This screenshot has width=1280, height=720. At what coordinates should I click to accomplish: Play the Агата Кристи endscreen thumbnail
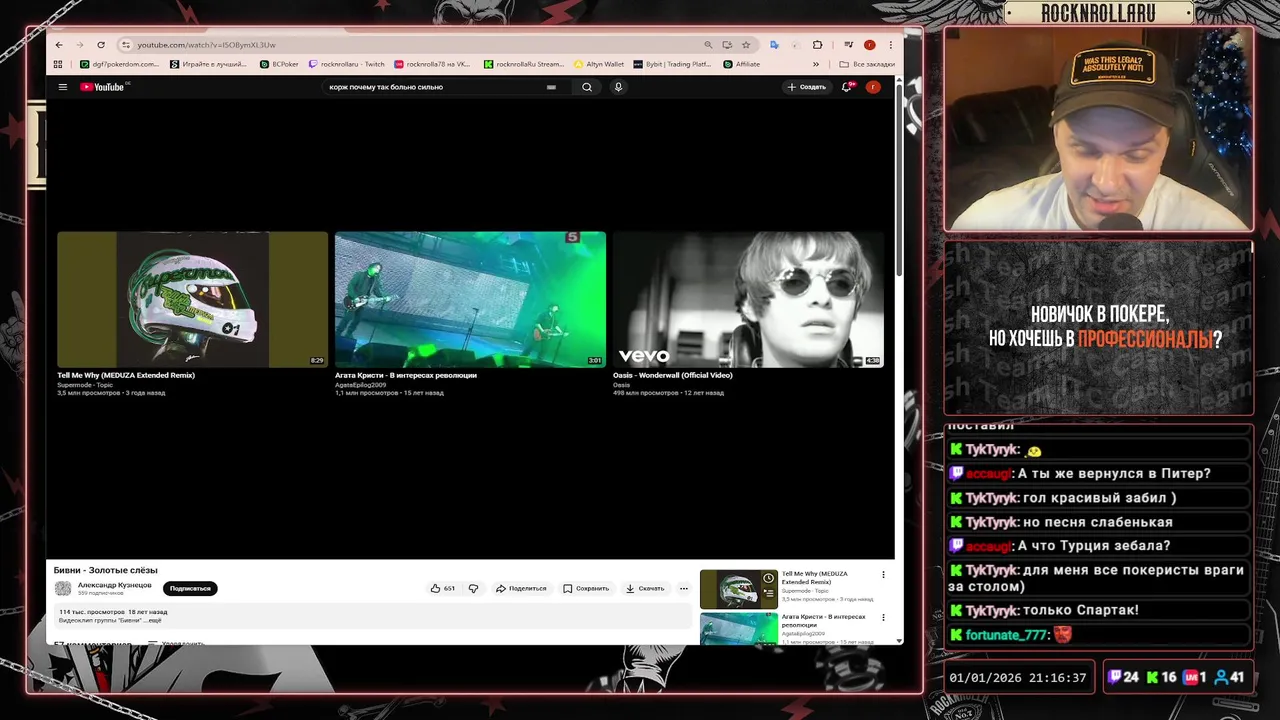click(470, 300)
